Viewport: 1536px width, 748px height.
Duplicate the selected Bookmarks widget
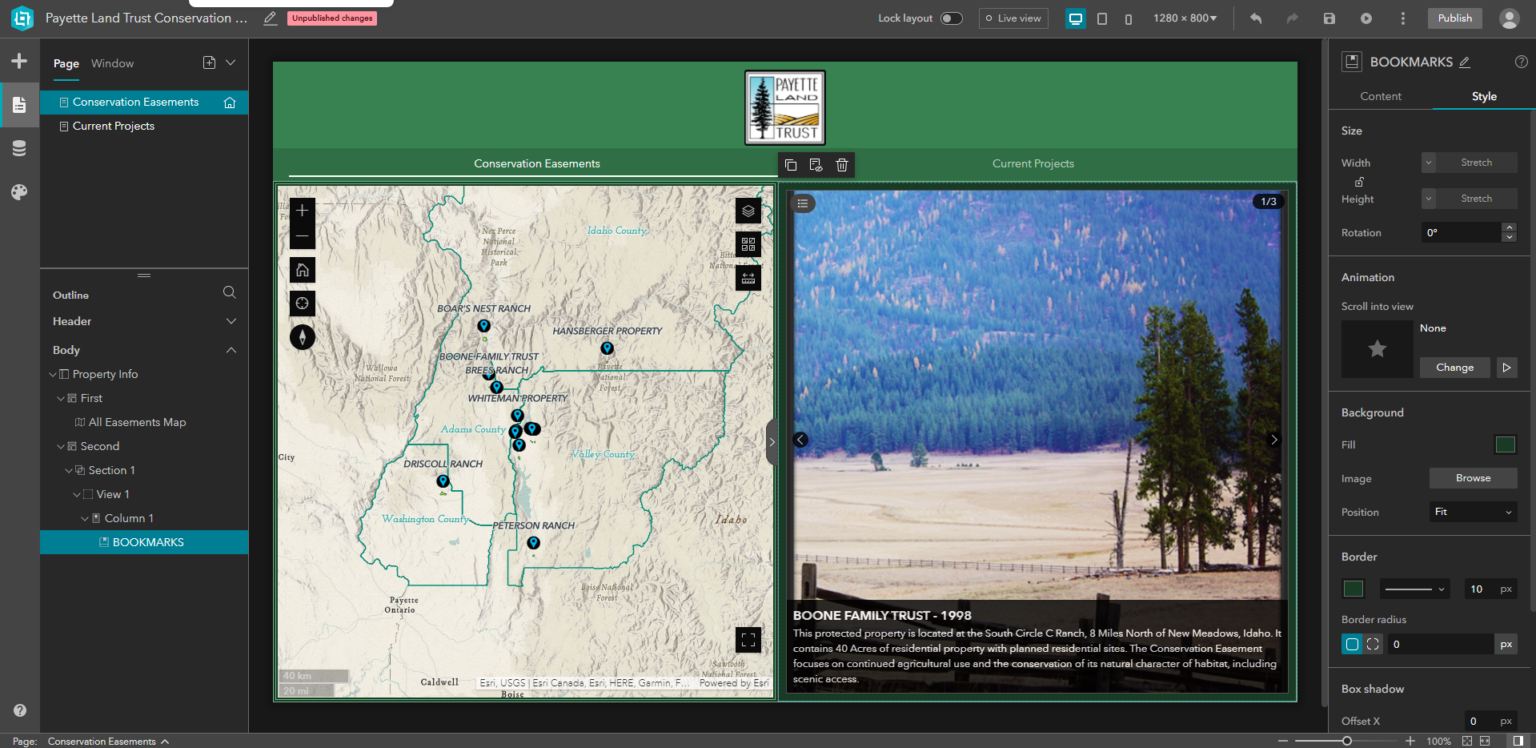[x=790, y=164]
